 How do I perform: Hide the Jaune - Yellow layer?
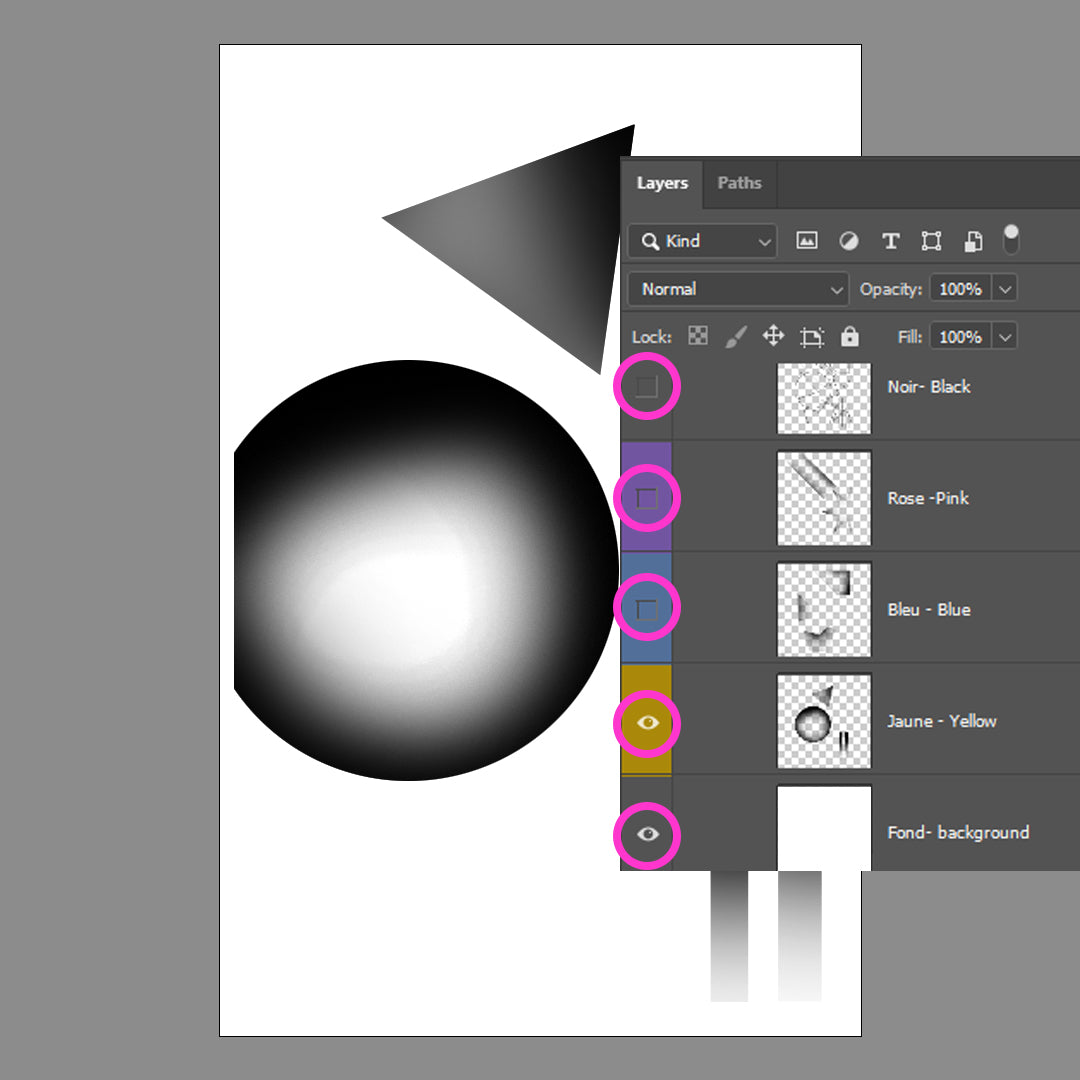pyautogui.click(x=647, y=721)
